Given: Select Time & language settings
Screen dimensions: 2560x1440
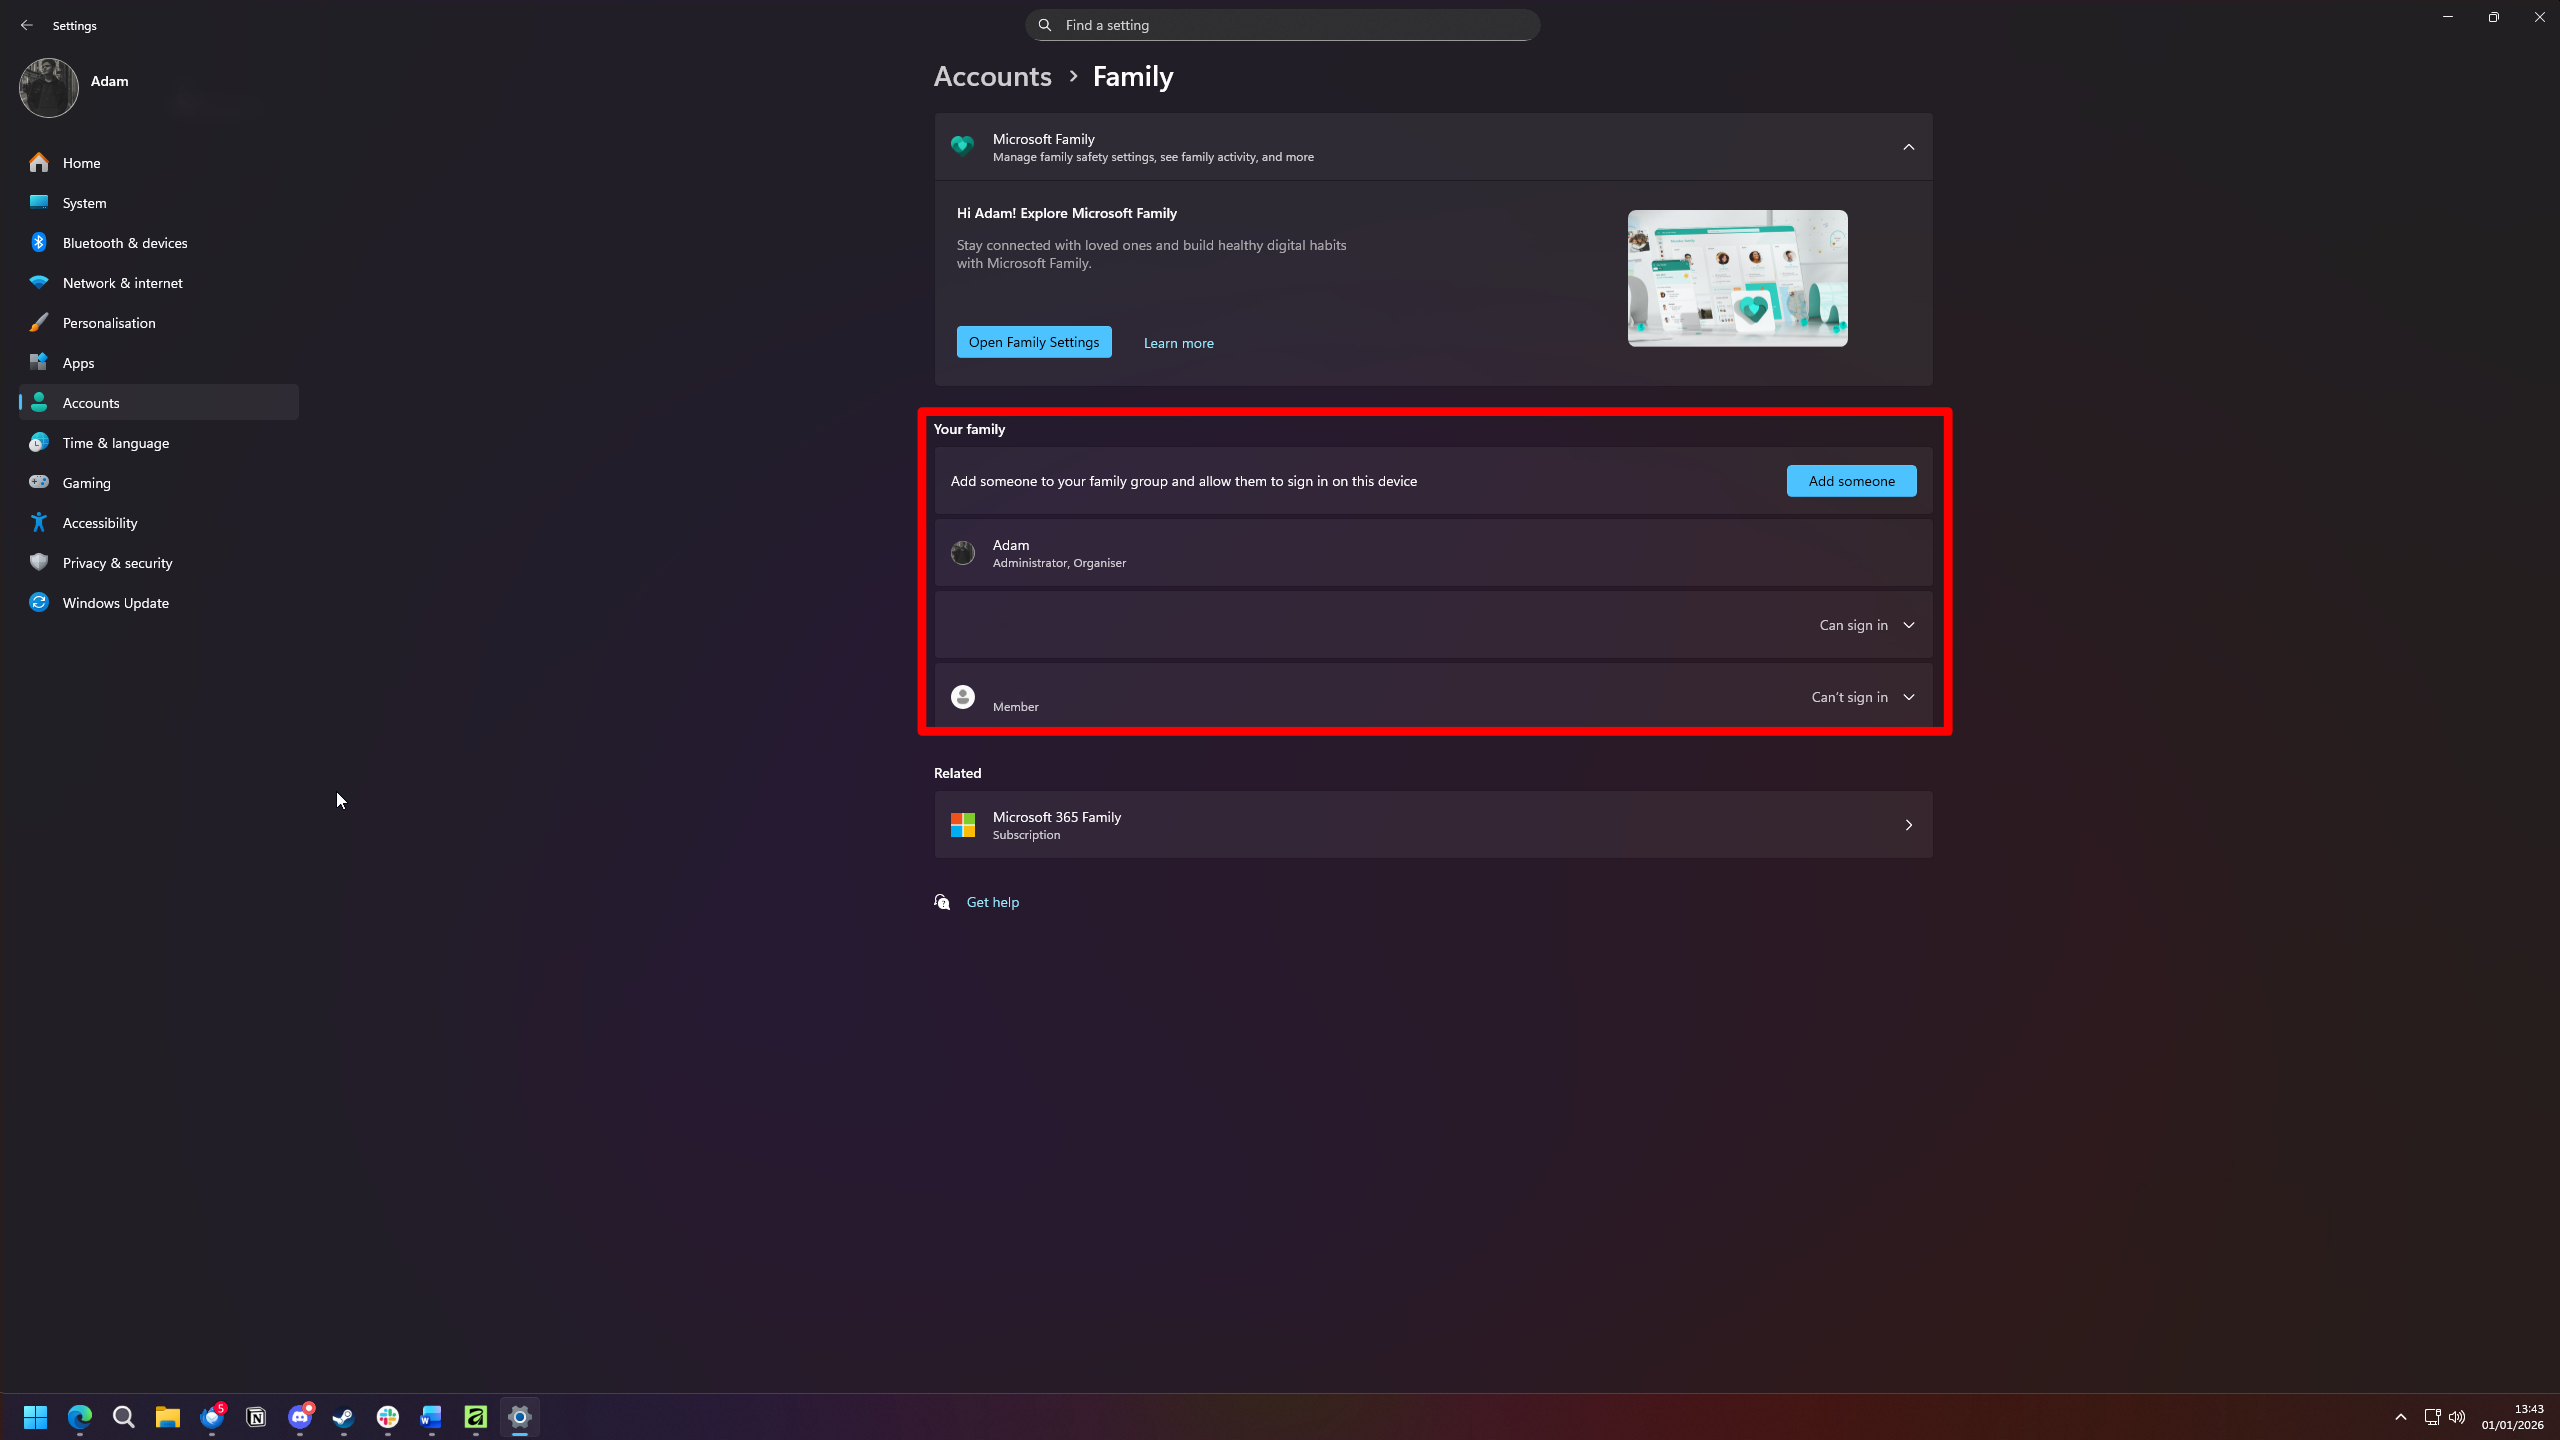Looking at the screenshot, I should point(115,442).
